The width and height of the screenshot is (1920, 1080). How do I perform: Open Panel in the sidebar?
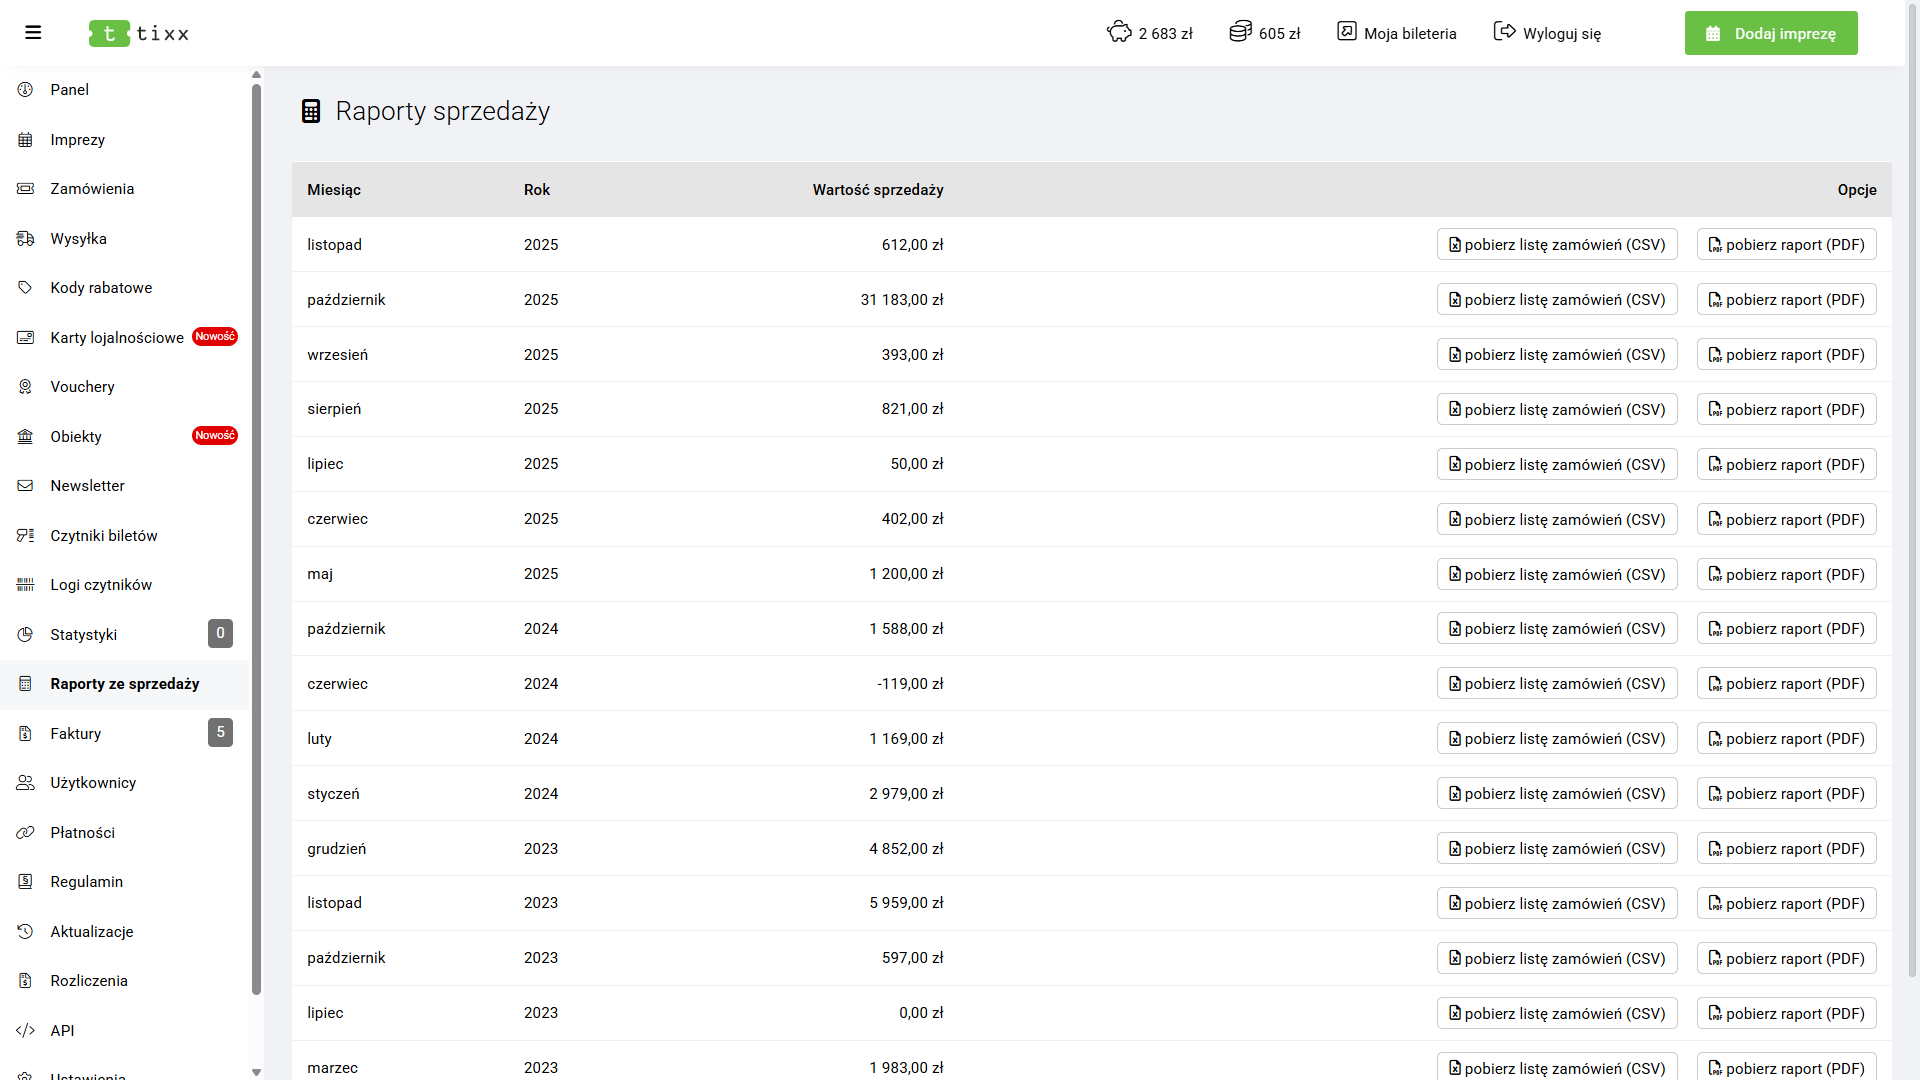70,90
